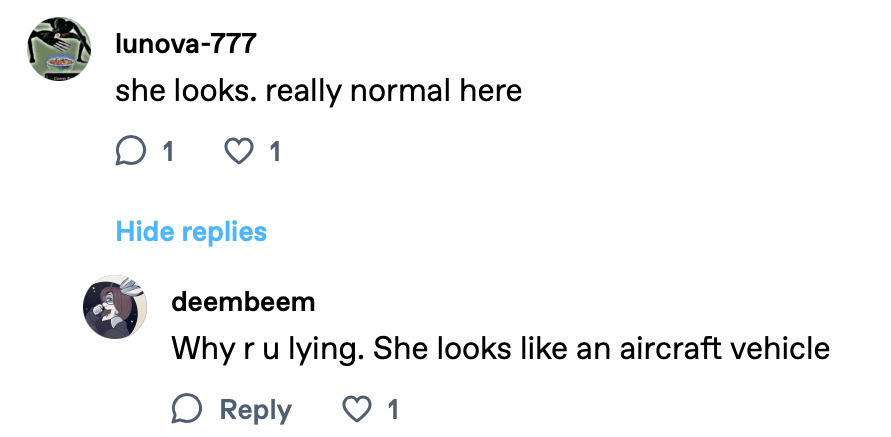Click the speech bubble icon under lunova-777's comment

(131, 151)
